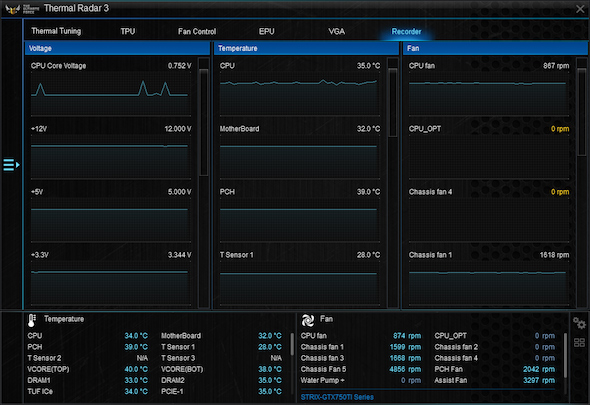Click the bottom temperature list scrollbar
This screenshot has height=405, width=590.
292,344
